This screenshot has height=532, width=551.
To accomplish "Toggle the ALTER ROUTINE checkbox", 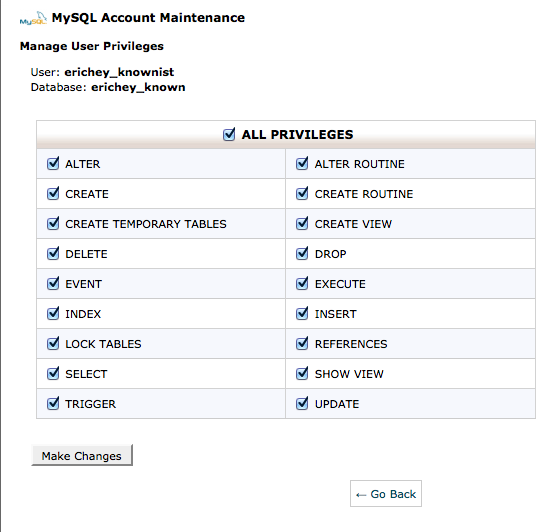I will [x=302, y=164].
